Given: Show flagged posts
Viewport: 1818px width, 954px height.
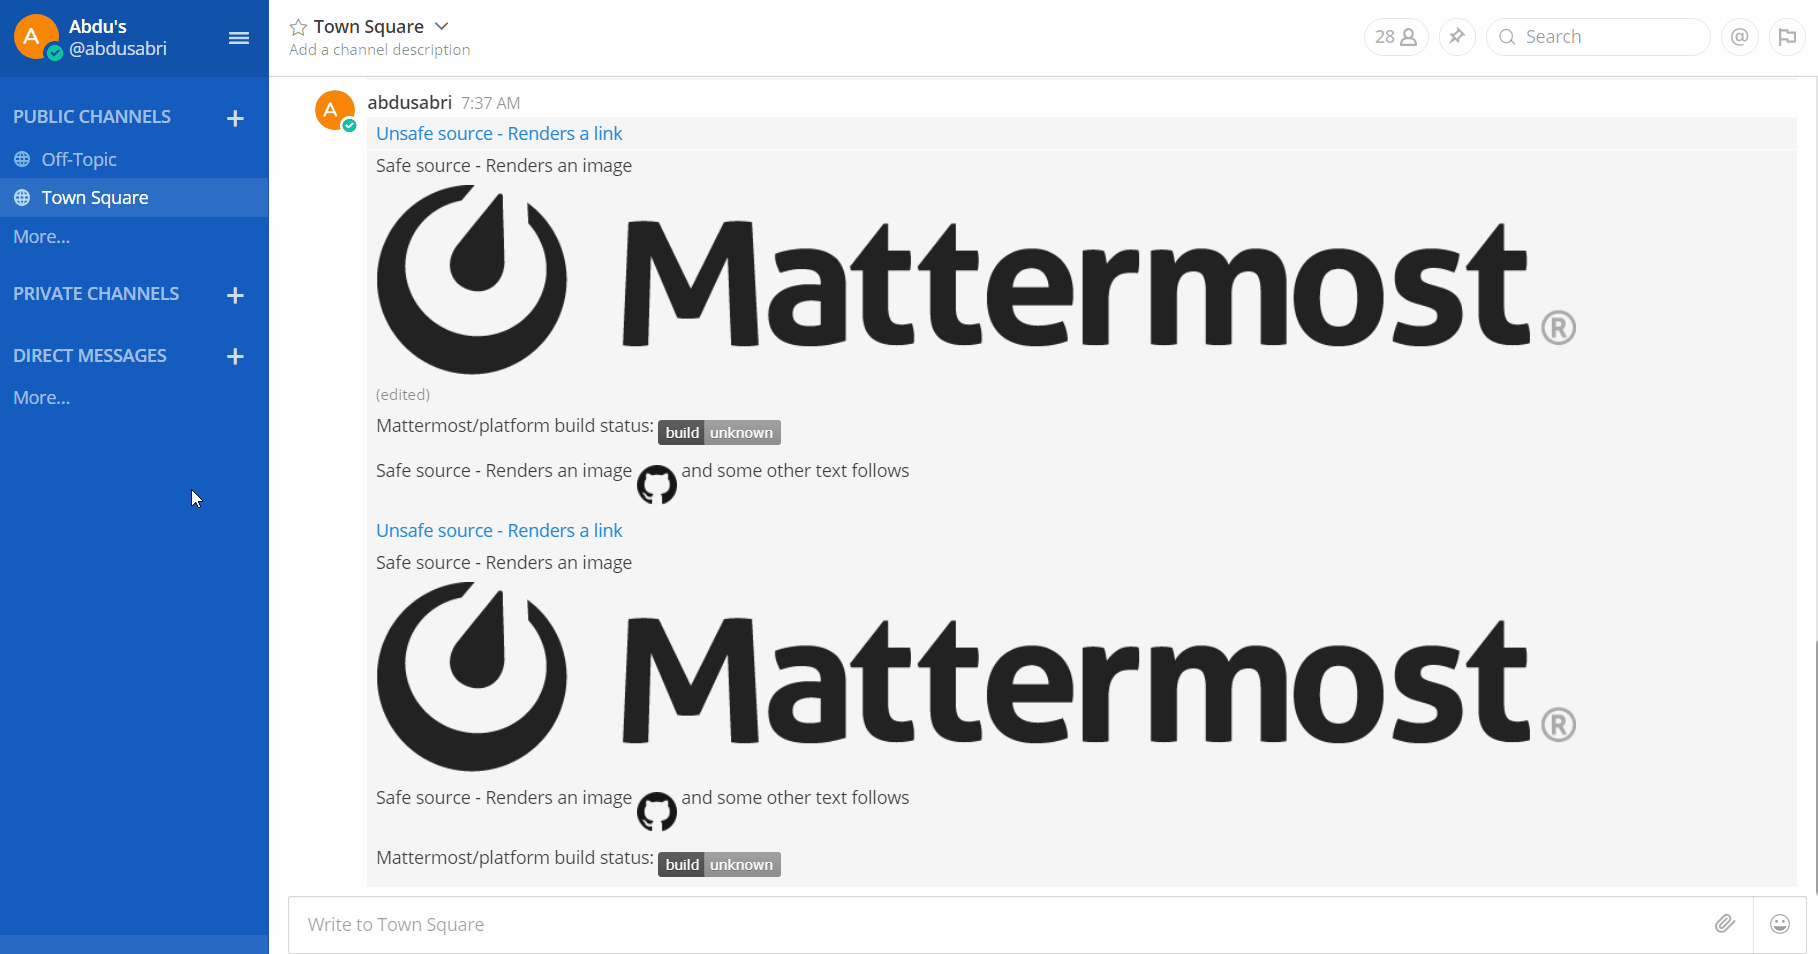Looking at the screenshot, I should tap(1787, 37).
